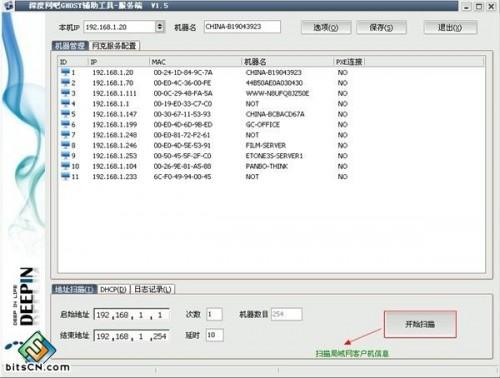Screen dimensions: 500x378
Task: Click computer icon of row 3
Action: point(65,93)
